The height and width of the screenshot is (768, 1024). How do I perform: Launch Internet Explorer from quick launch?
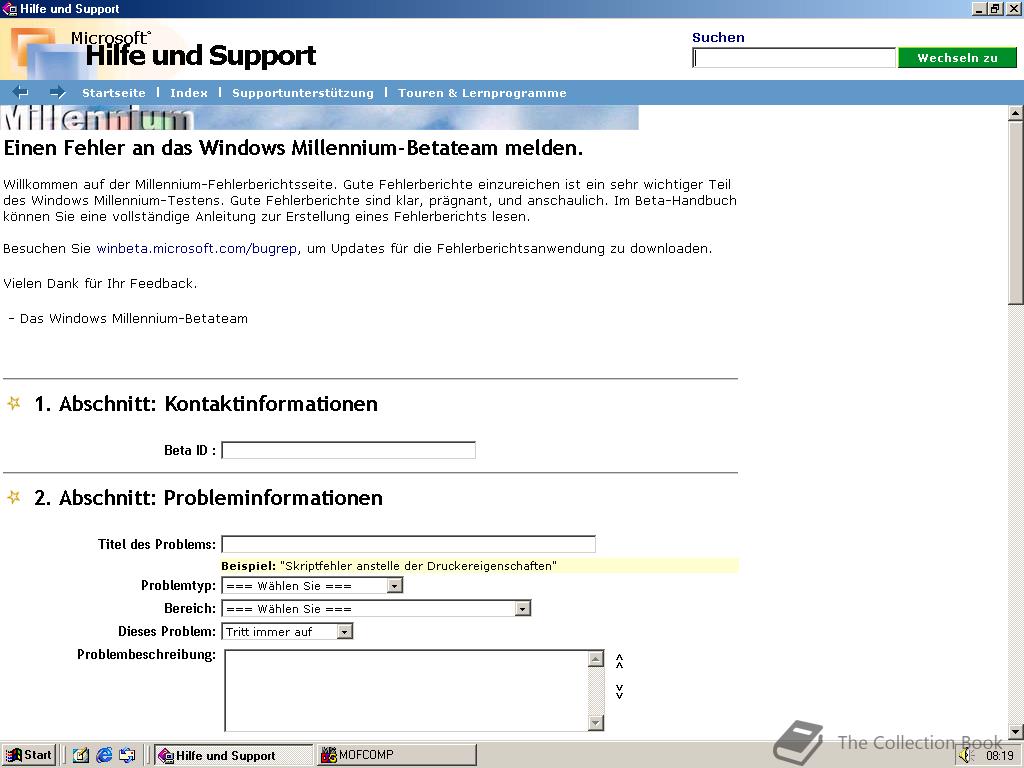tap(104, 756)
